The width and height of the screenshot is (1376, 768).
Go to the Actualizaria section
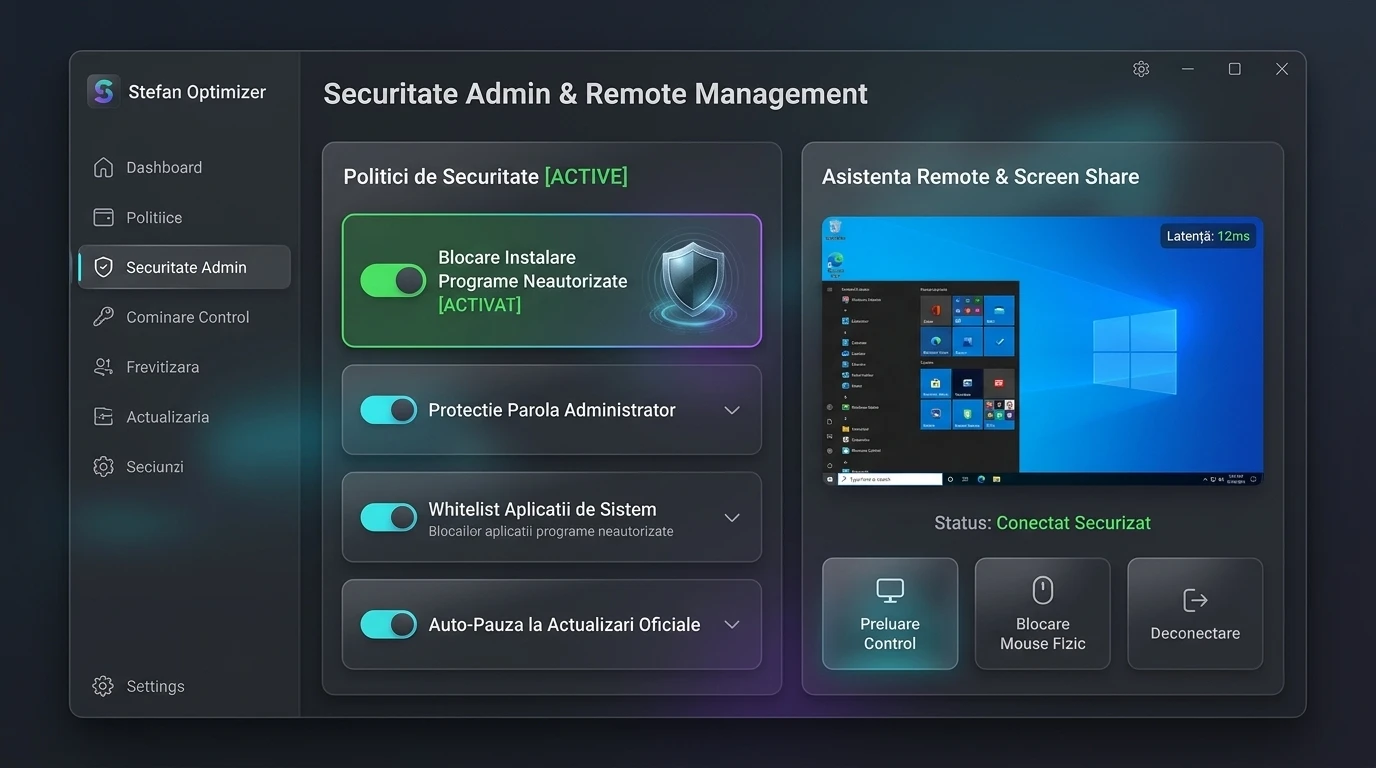(184, 417)
